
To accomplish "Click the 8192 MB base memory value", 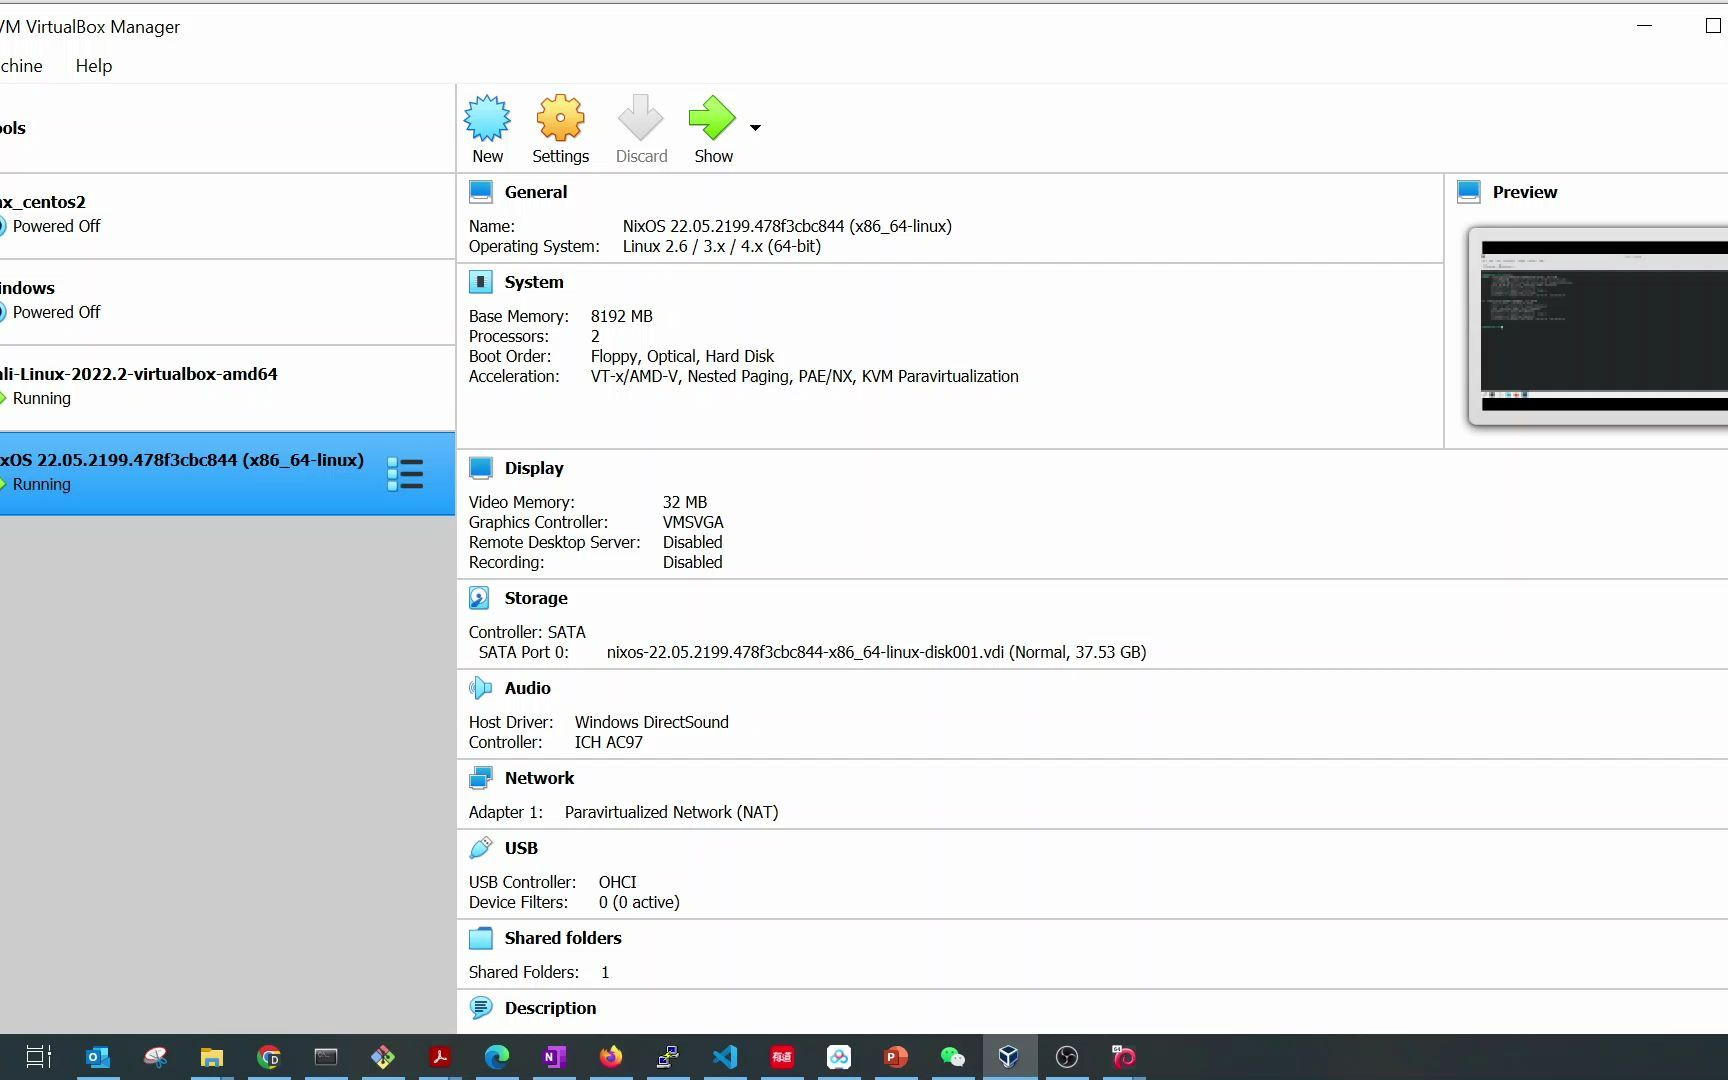I will [x=622, y=316].
